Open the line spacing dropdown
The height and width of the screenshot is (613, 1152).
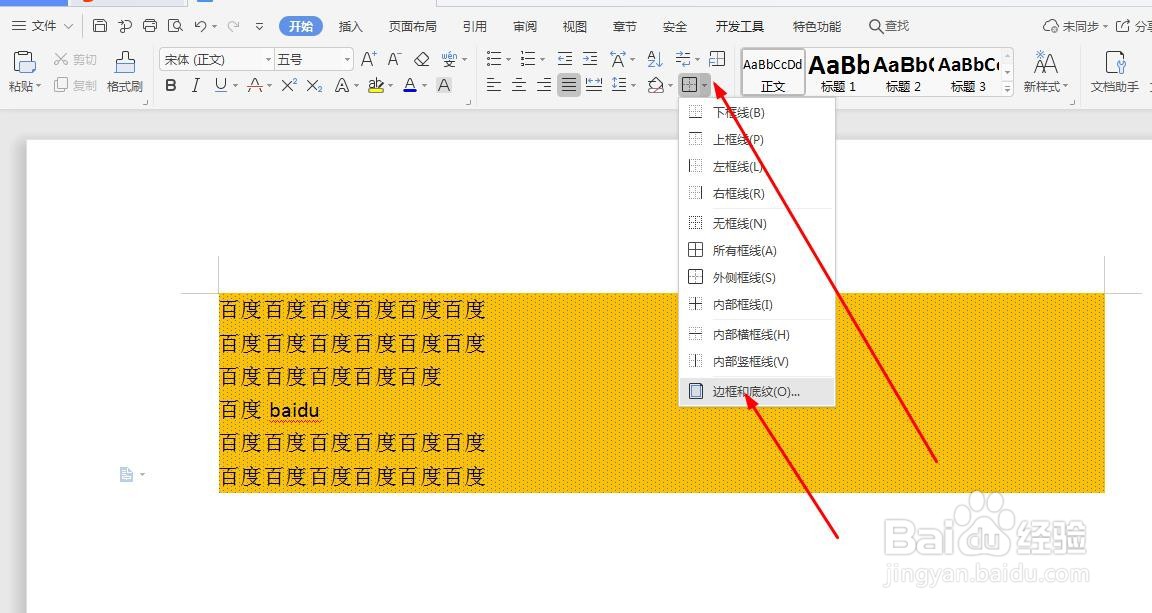[633, 85]
